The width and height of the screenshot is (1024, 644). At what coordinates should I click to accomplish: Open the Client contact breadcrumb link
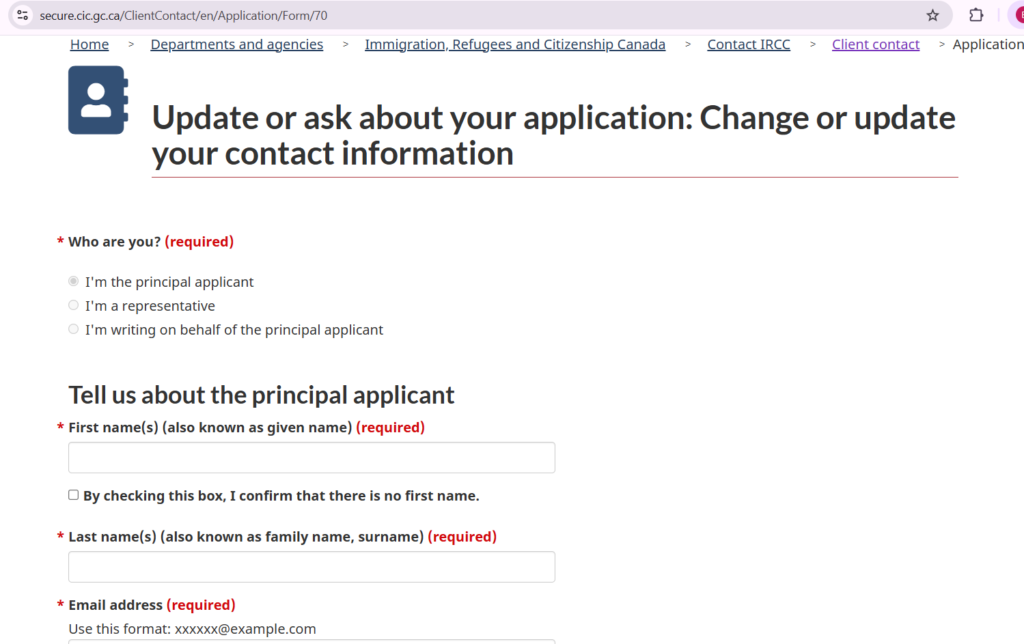[875, 44]
